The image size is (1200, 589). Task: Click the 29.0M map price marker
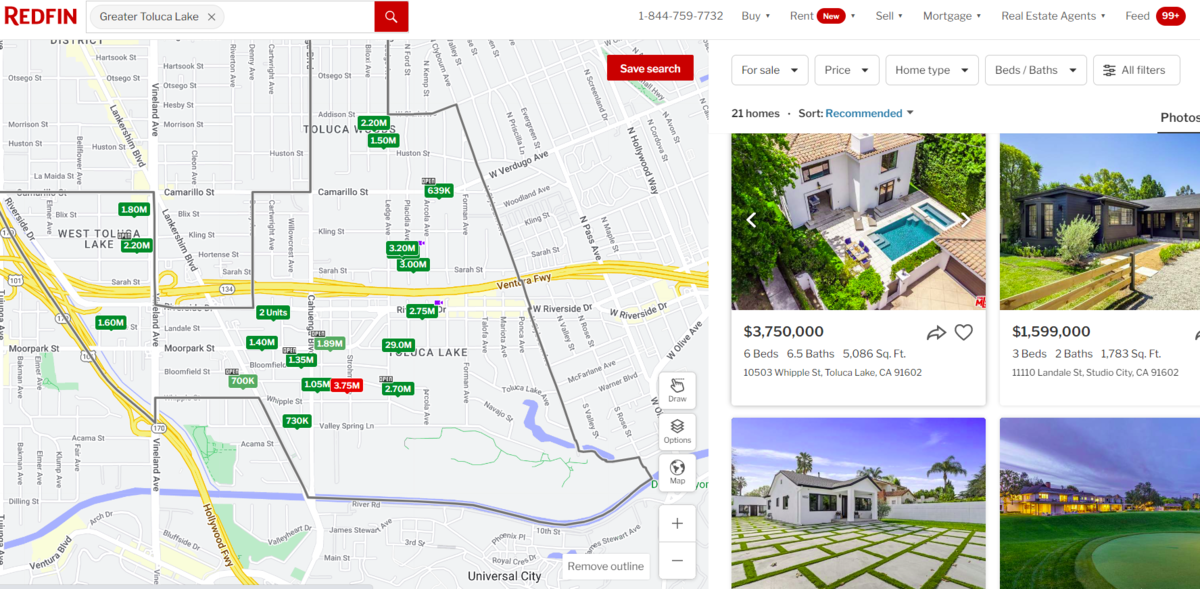[x=398, y=346]
